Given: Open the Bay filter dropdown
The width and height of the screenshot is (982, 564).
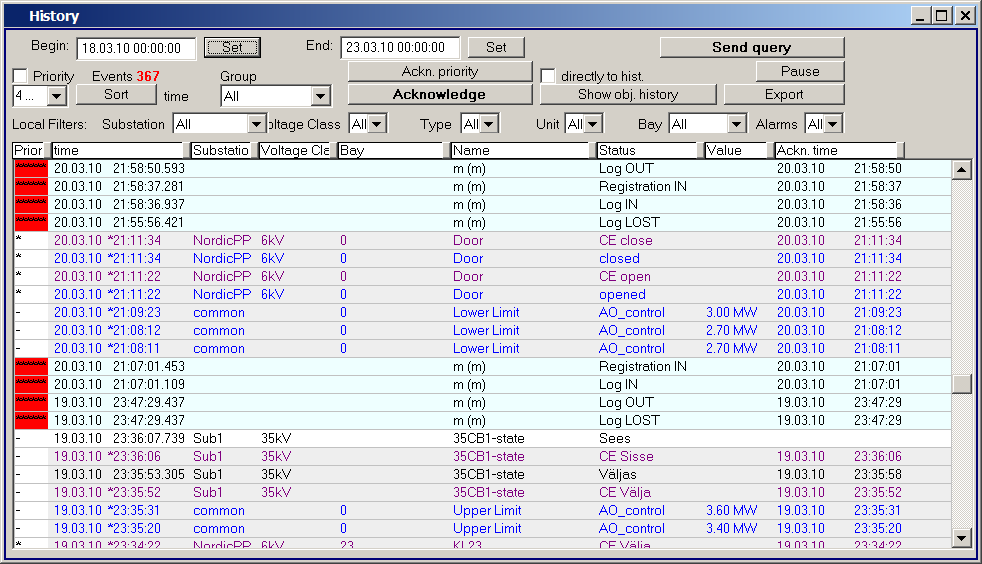Looking at the screenshot, I should tap(737, 124).
